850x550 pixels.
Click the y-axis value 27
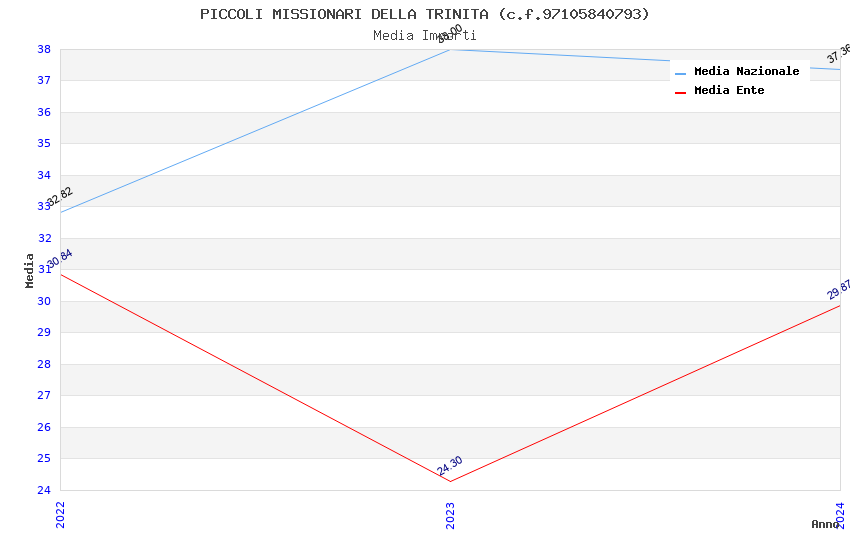pyautogui.click(x=44, y=396)
